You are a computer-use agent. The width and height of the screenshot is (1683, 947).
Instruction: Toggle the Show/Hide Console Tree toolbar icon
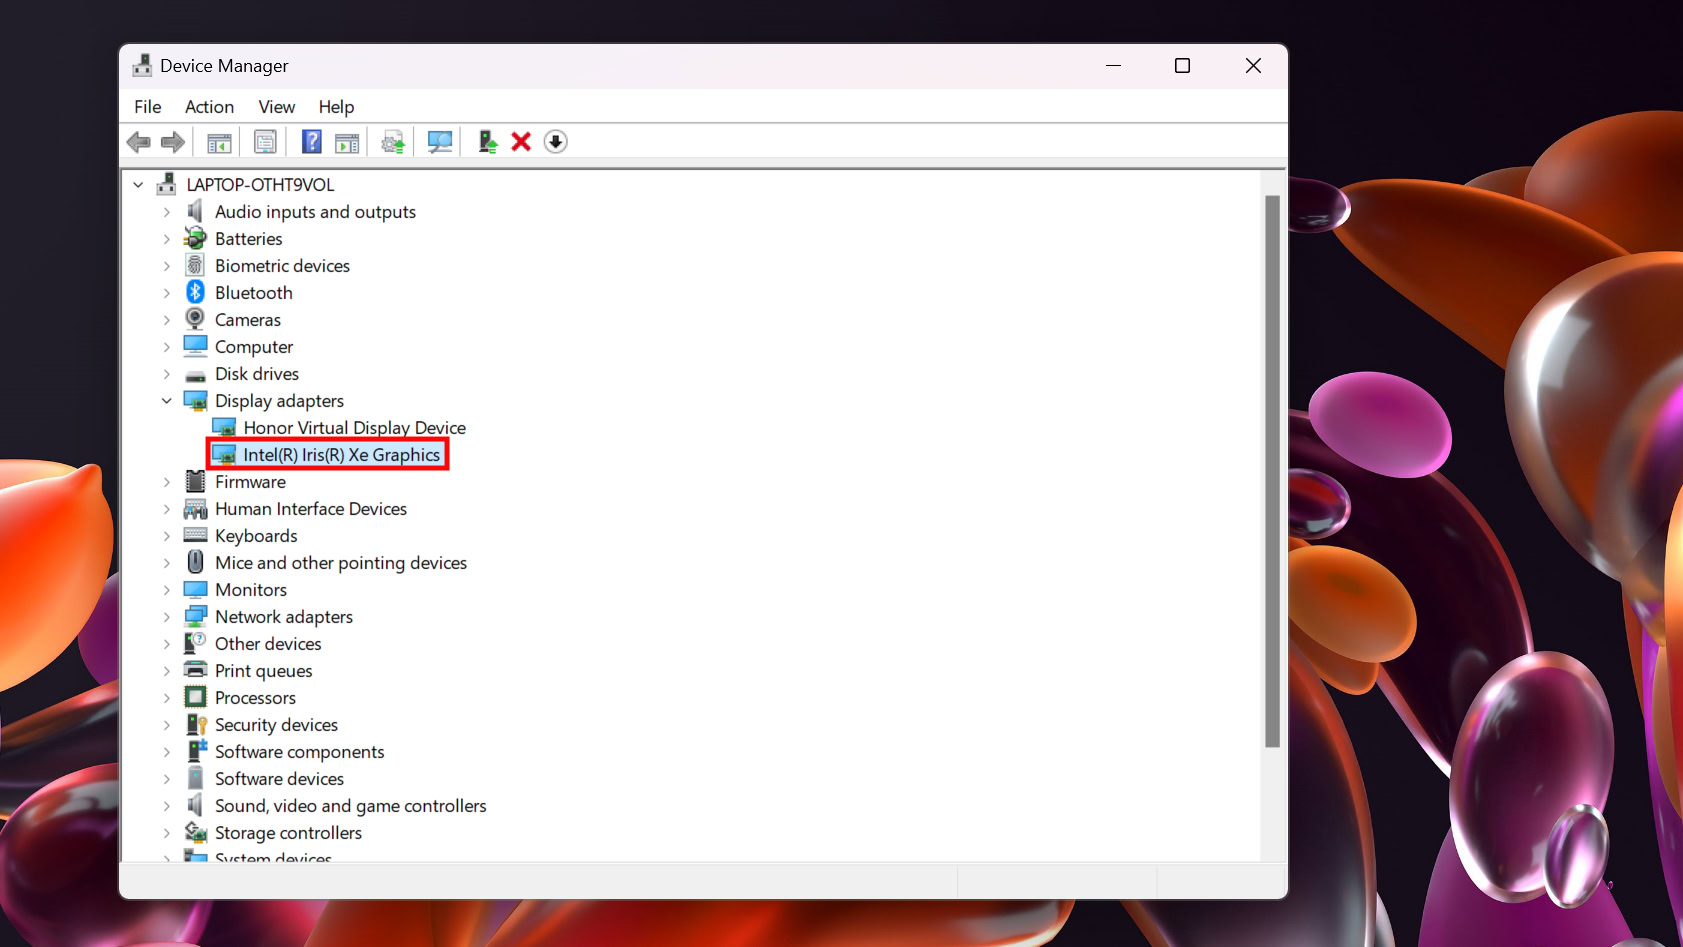point(219,142)
